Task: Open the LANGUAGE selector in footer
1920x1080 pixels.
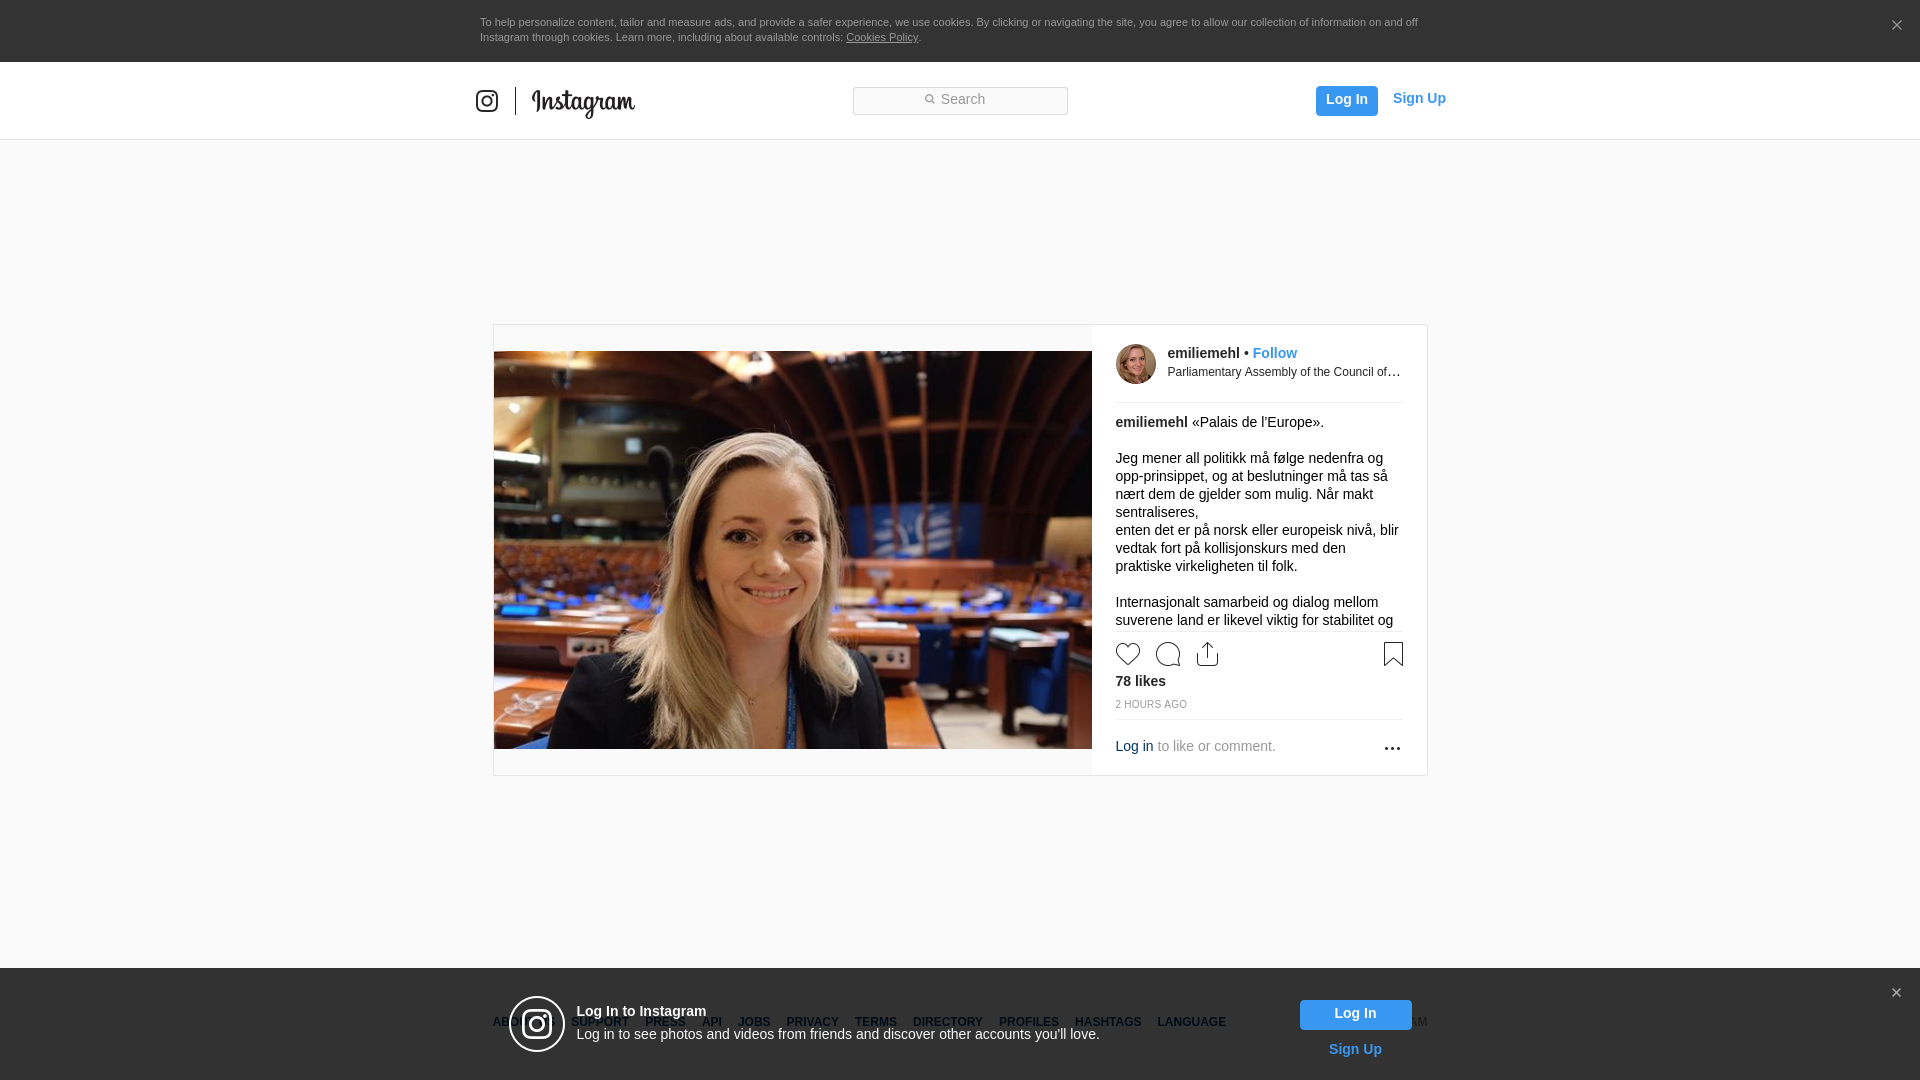Action: pyautogui.click(x=1191, y=1022)
